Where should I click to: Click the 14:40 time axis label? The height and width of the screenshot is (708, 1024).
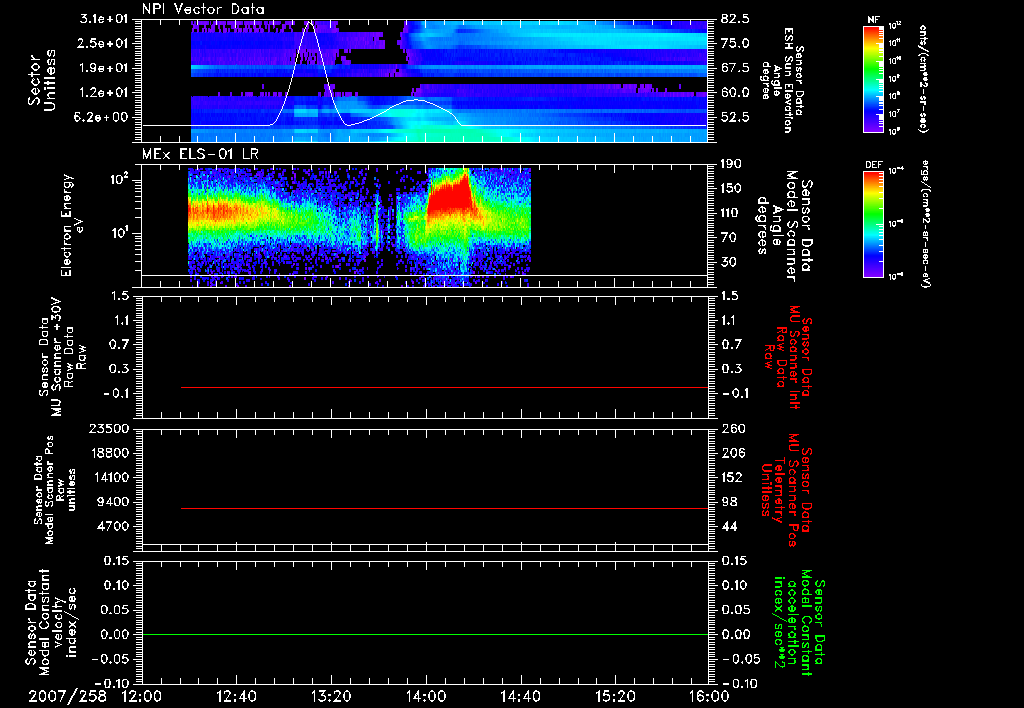520,696
